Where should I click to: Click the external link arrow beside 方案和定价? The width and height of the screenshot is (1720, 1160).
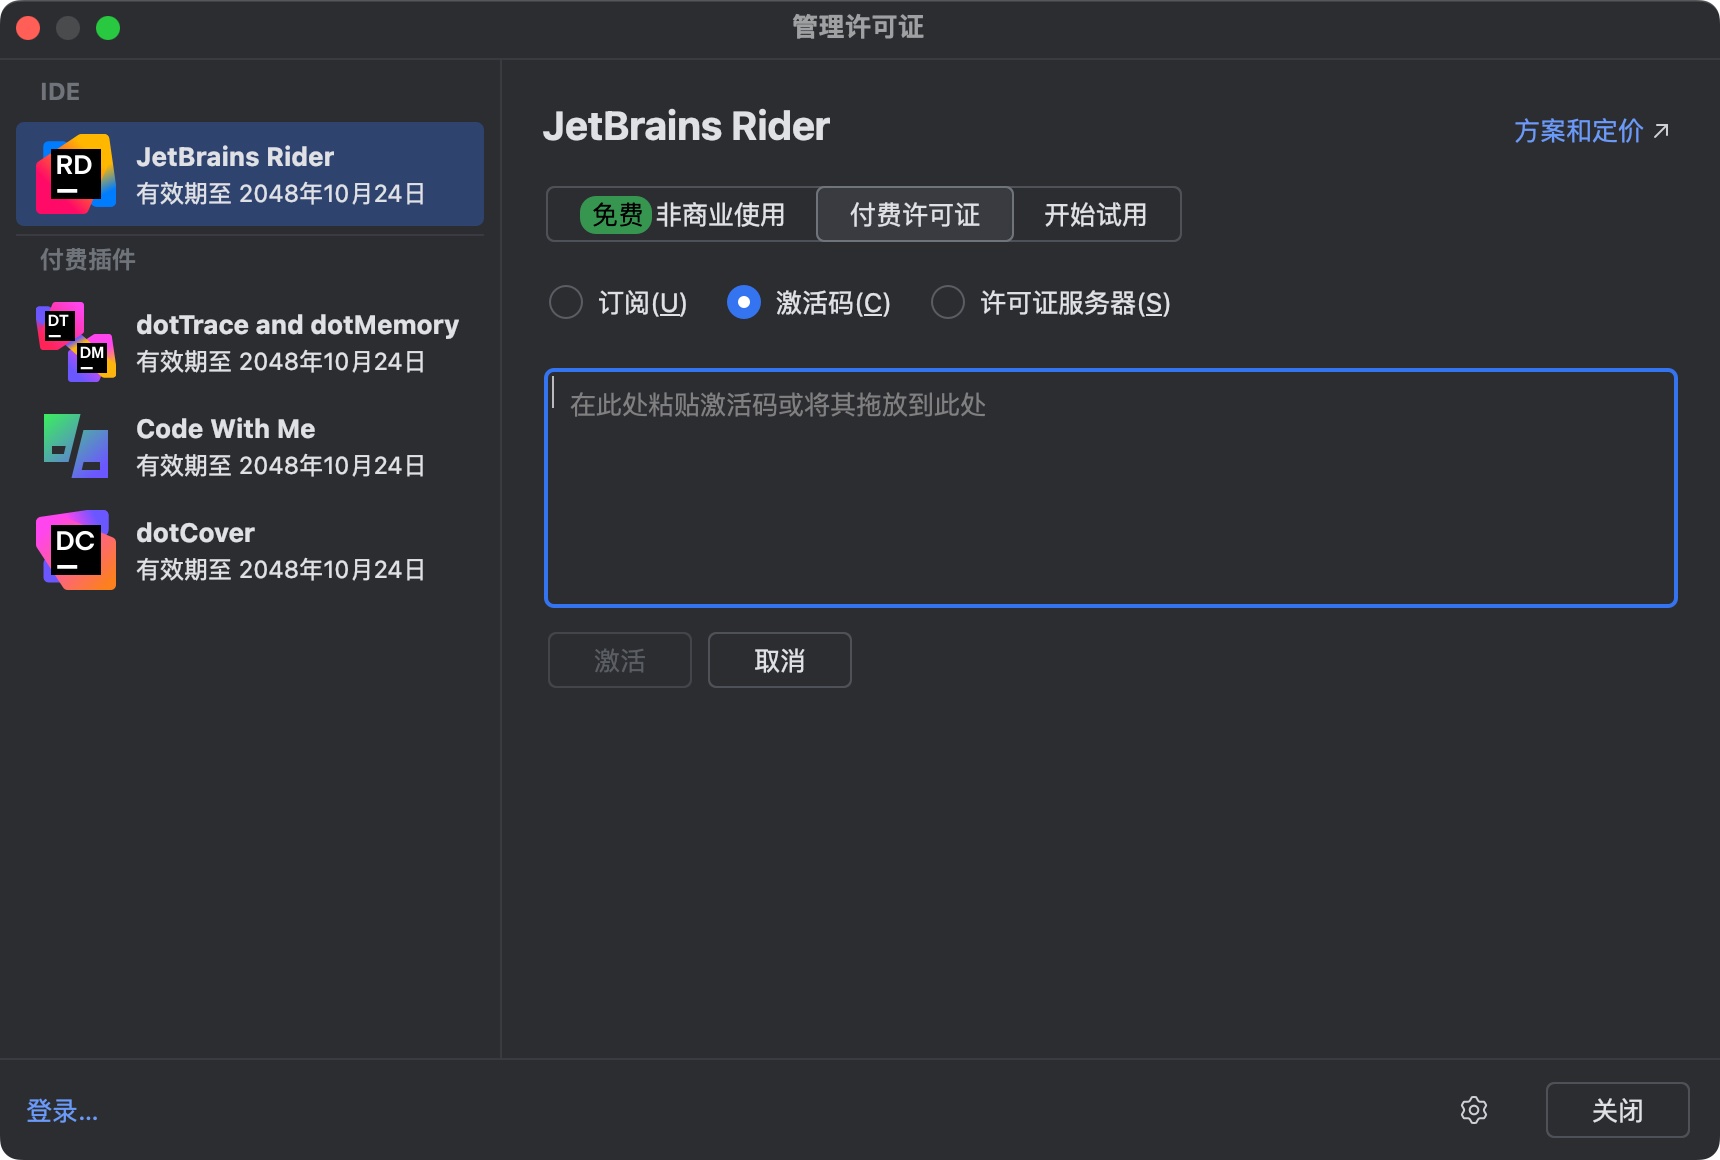tap(1661, 131)
